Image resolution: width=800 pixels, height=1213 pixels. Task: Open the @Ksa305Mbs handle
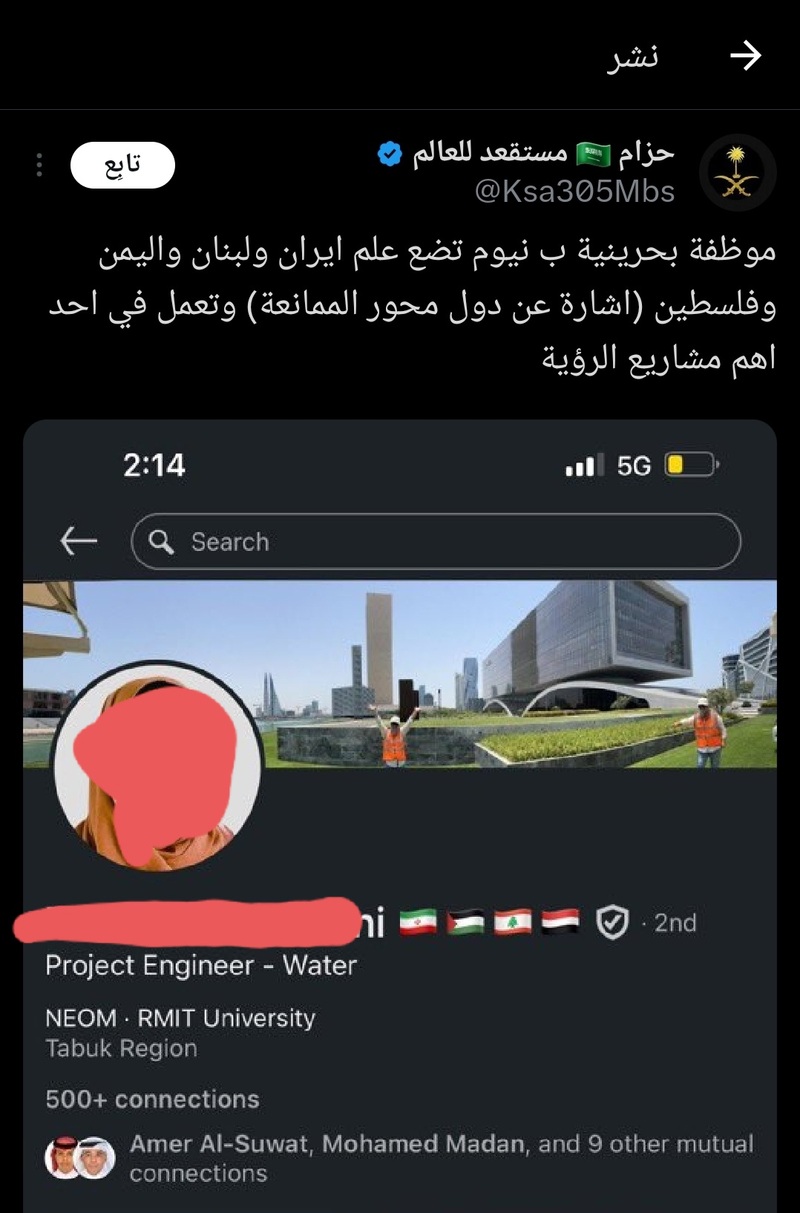coord(575,191)
